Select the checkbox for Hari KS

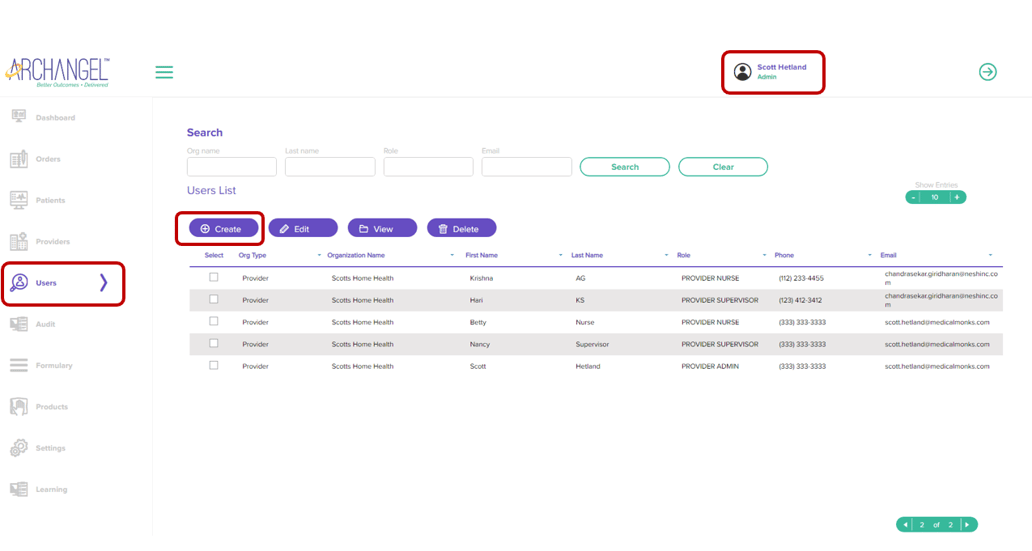[x=214, y=300]
